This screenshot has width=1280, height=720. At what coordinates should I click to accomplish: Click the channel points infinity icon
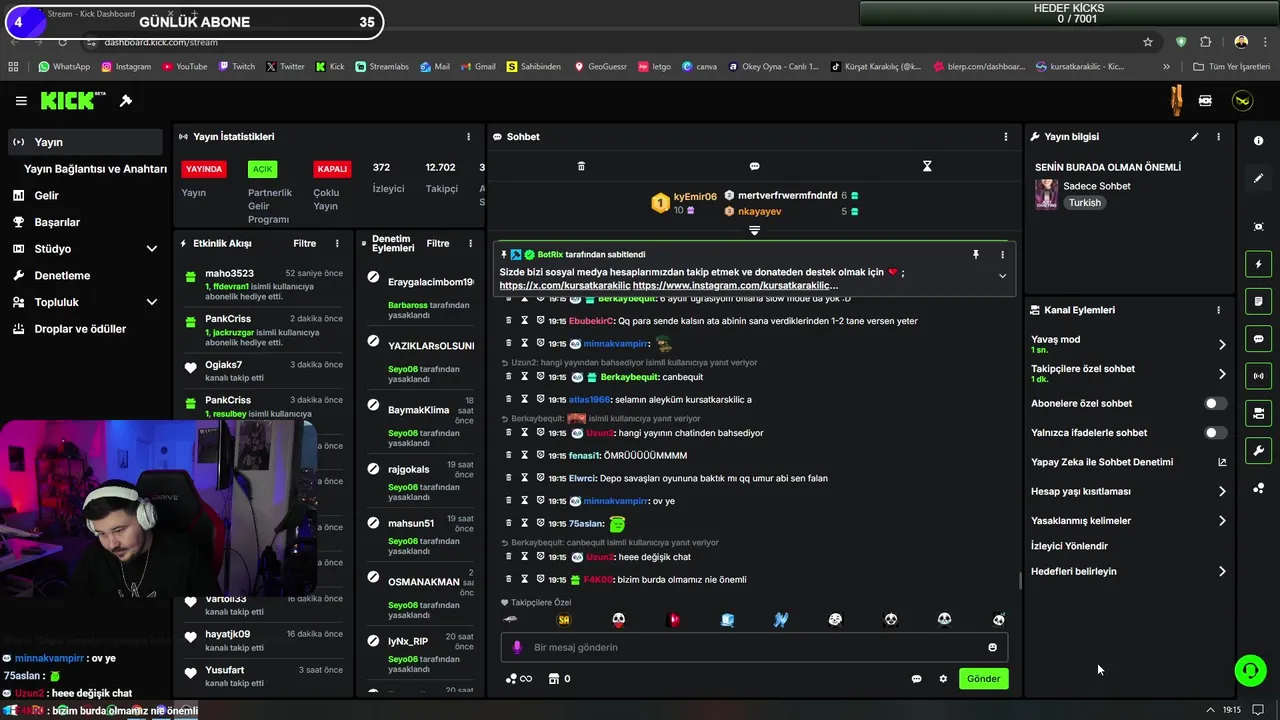point(518,679)
